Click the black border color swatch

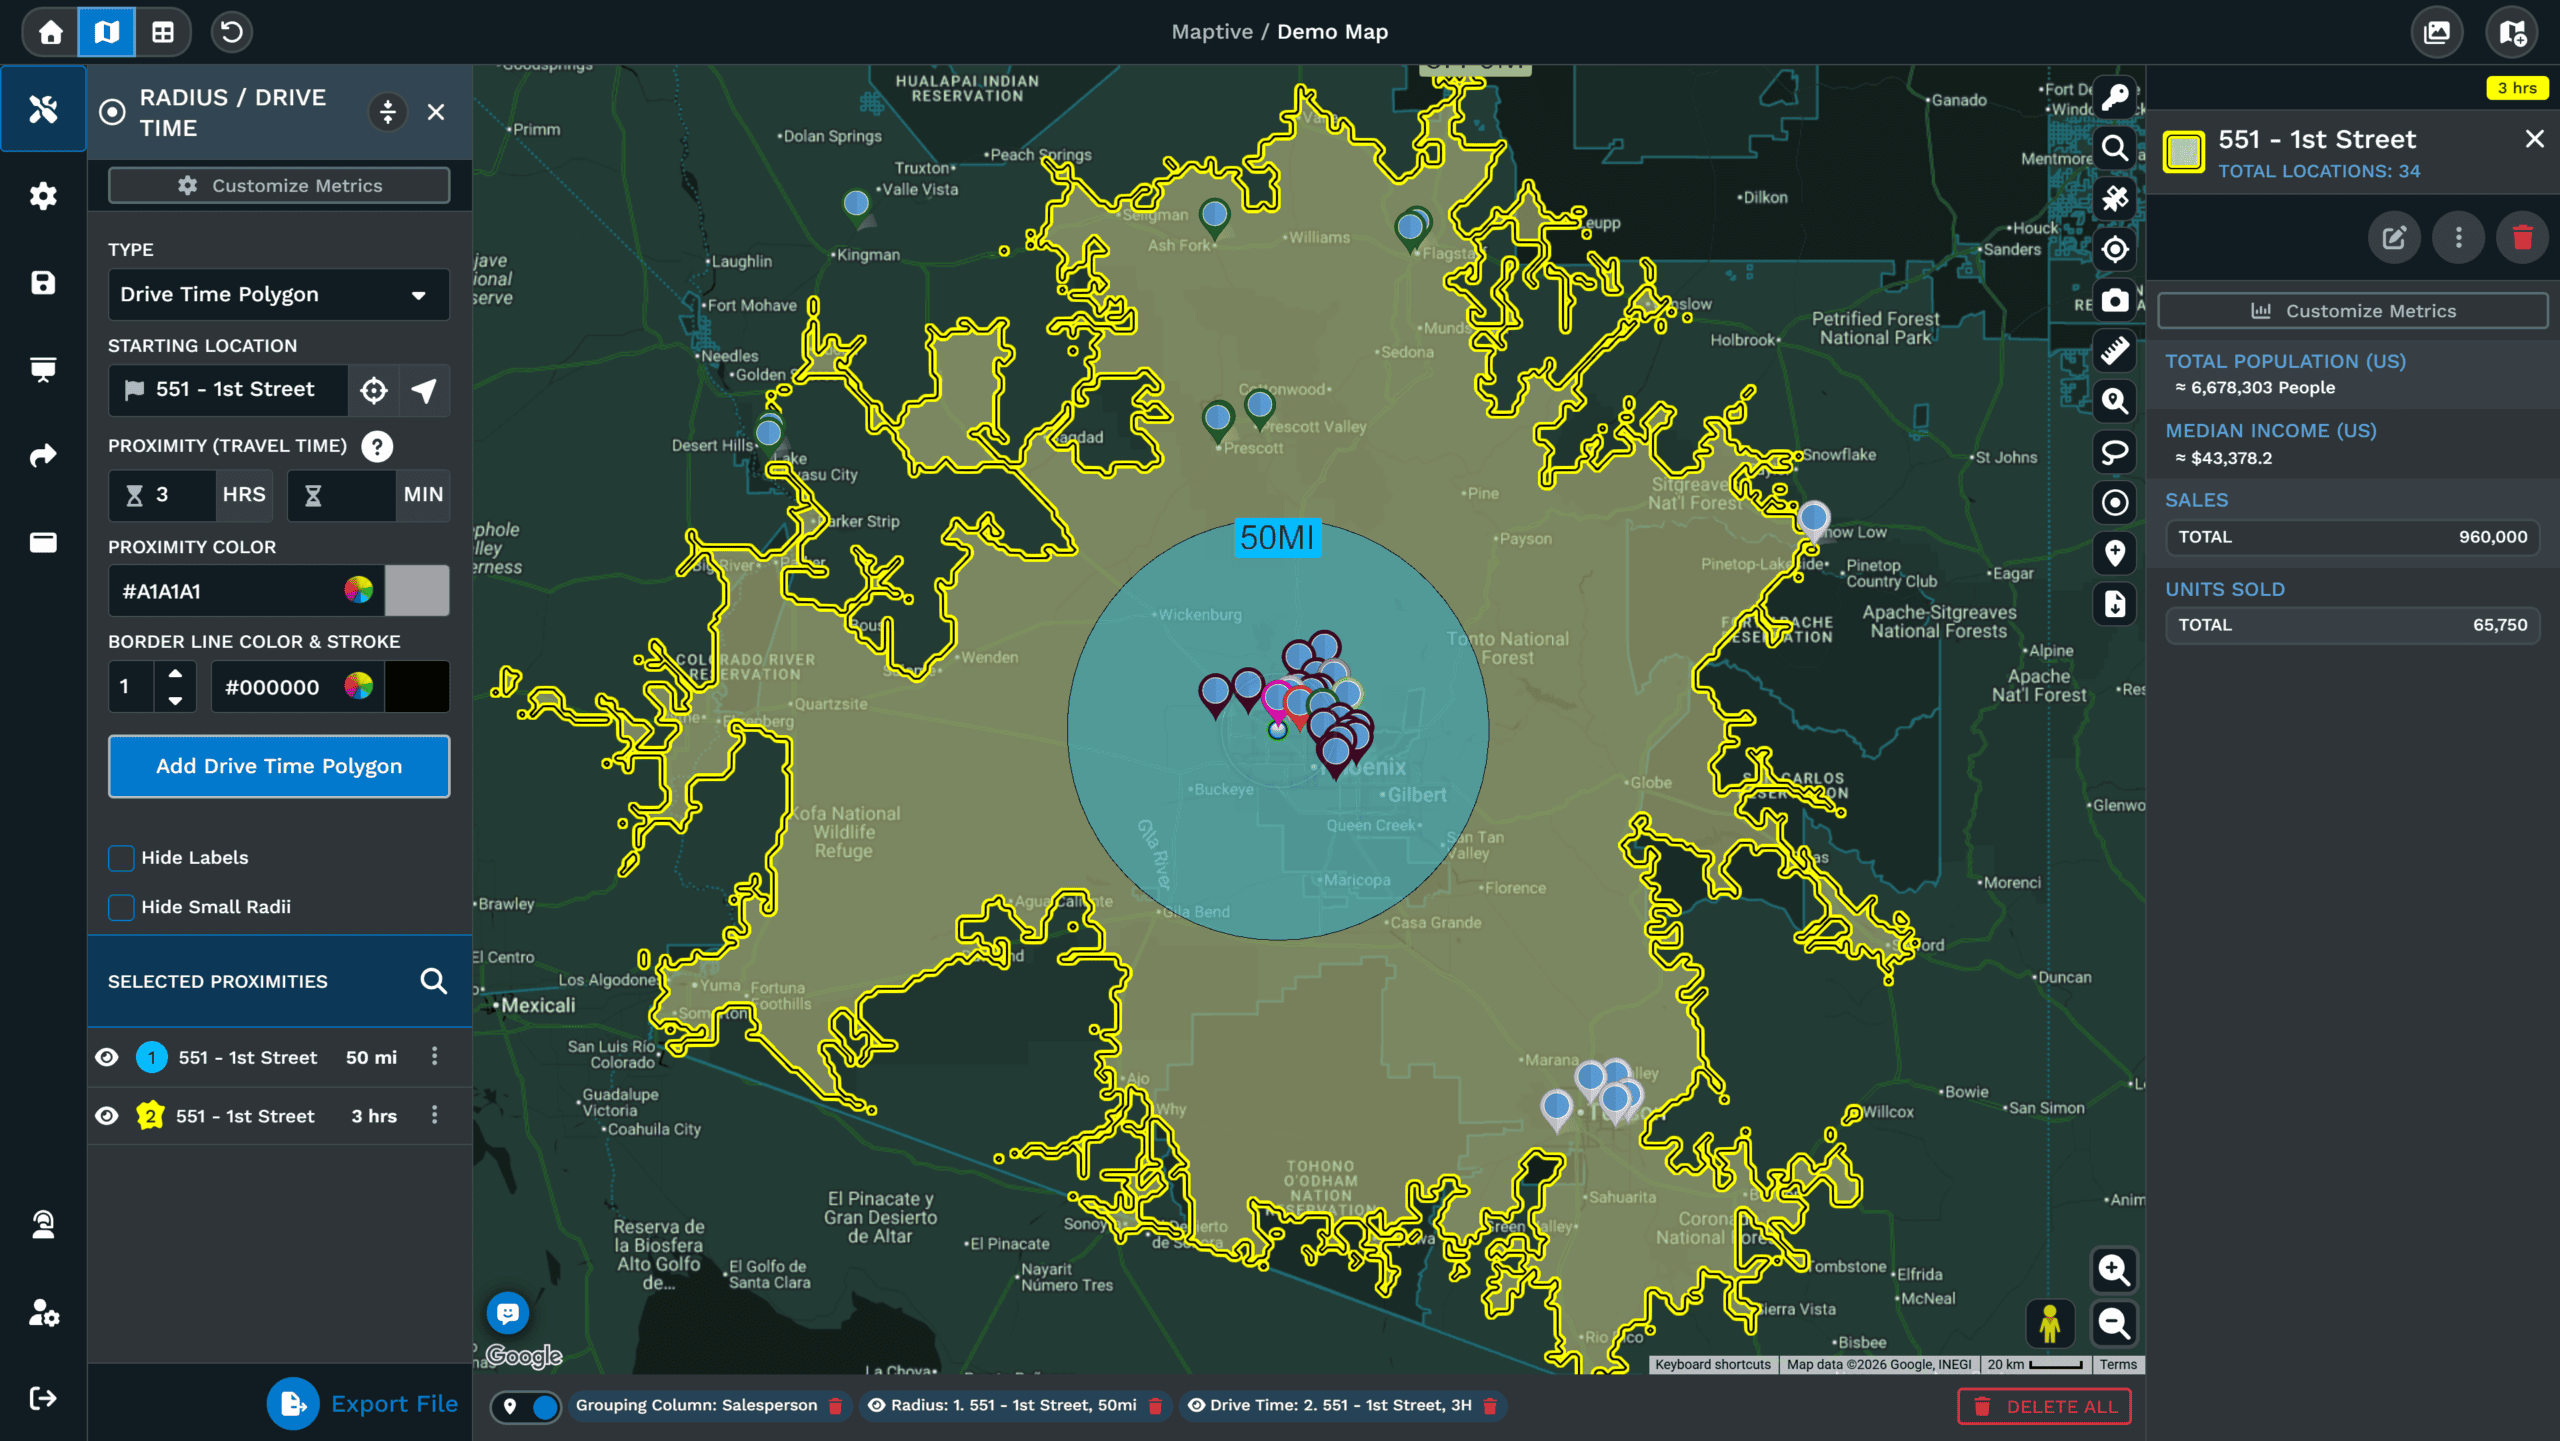coord(417,687)
